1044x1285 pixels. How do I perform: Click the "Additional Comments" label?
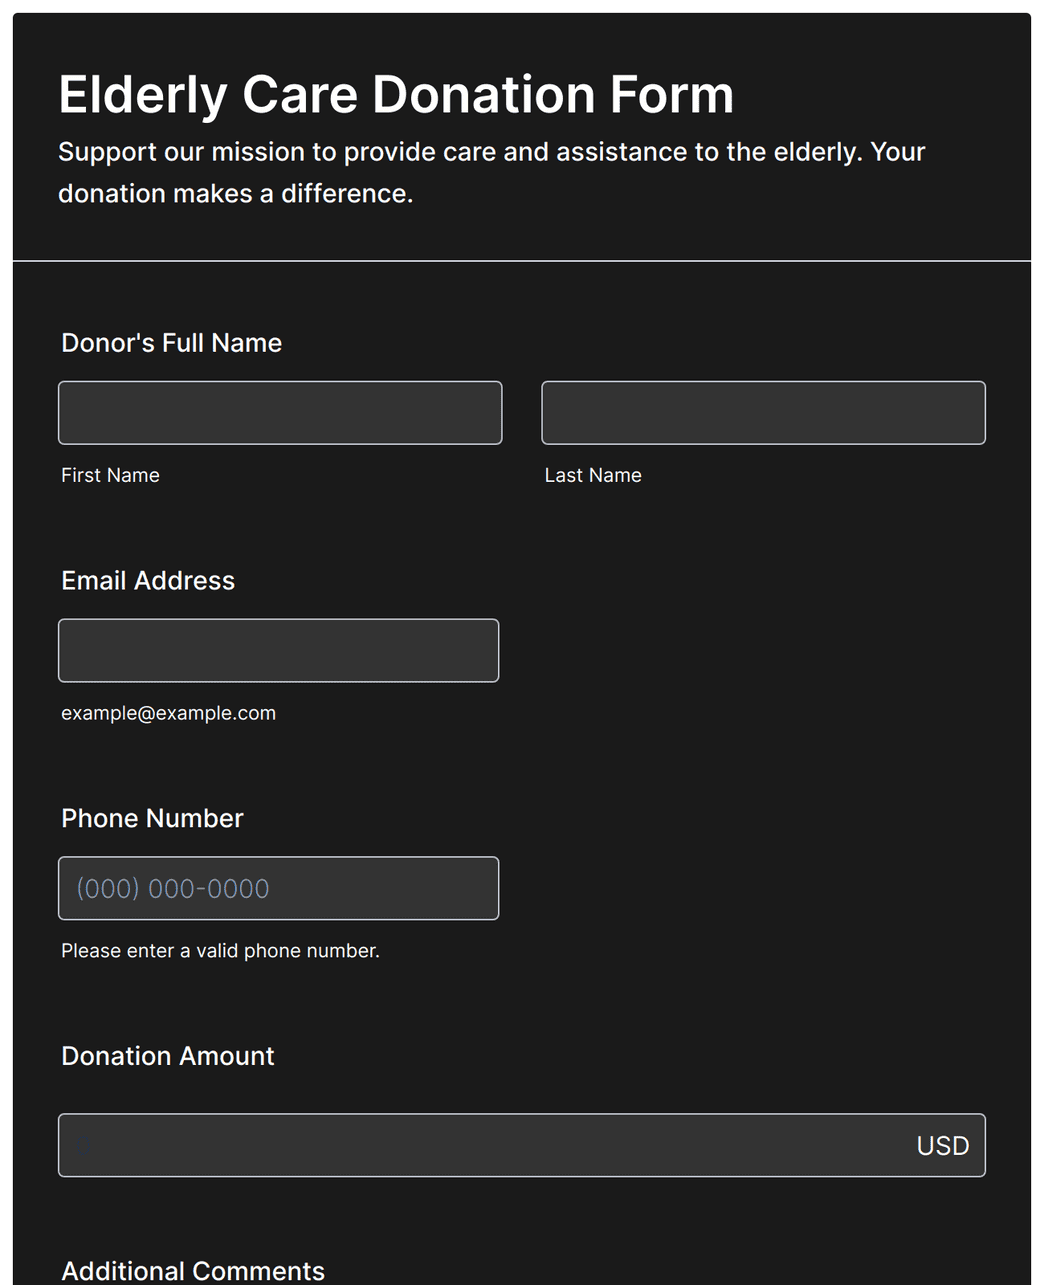193,1271
